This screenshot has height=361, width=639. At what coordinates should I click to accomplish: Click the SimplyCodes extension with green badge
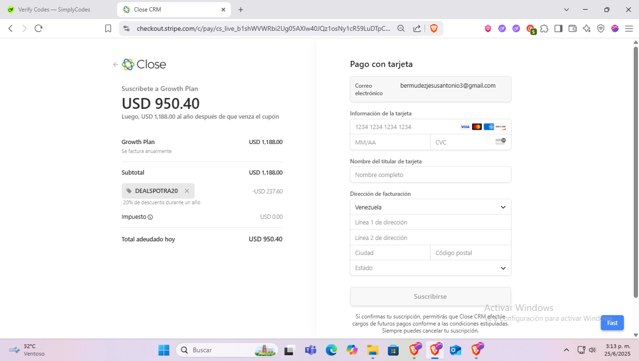click(531, 29)
